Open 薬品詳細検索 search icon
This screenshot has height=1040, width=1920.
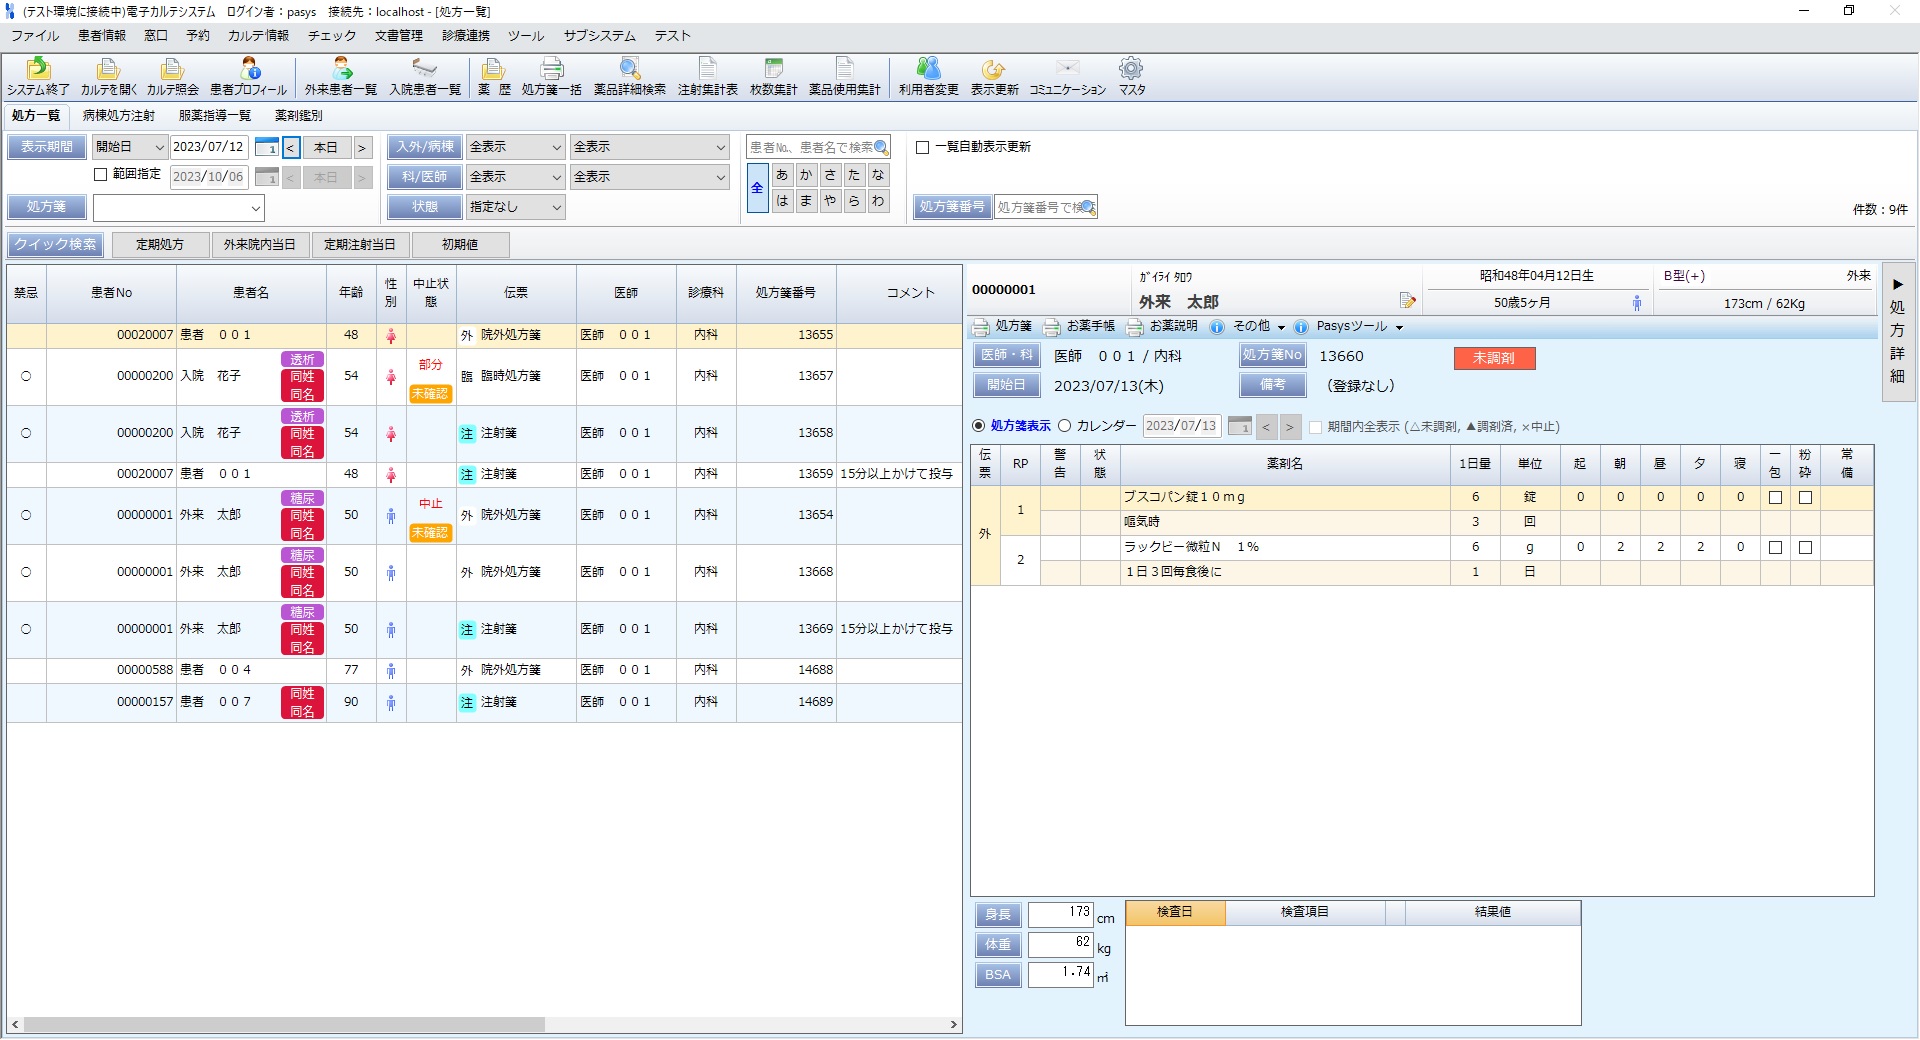(629, 69)
